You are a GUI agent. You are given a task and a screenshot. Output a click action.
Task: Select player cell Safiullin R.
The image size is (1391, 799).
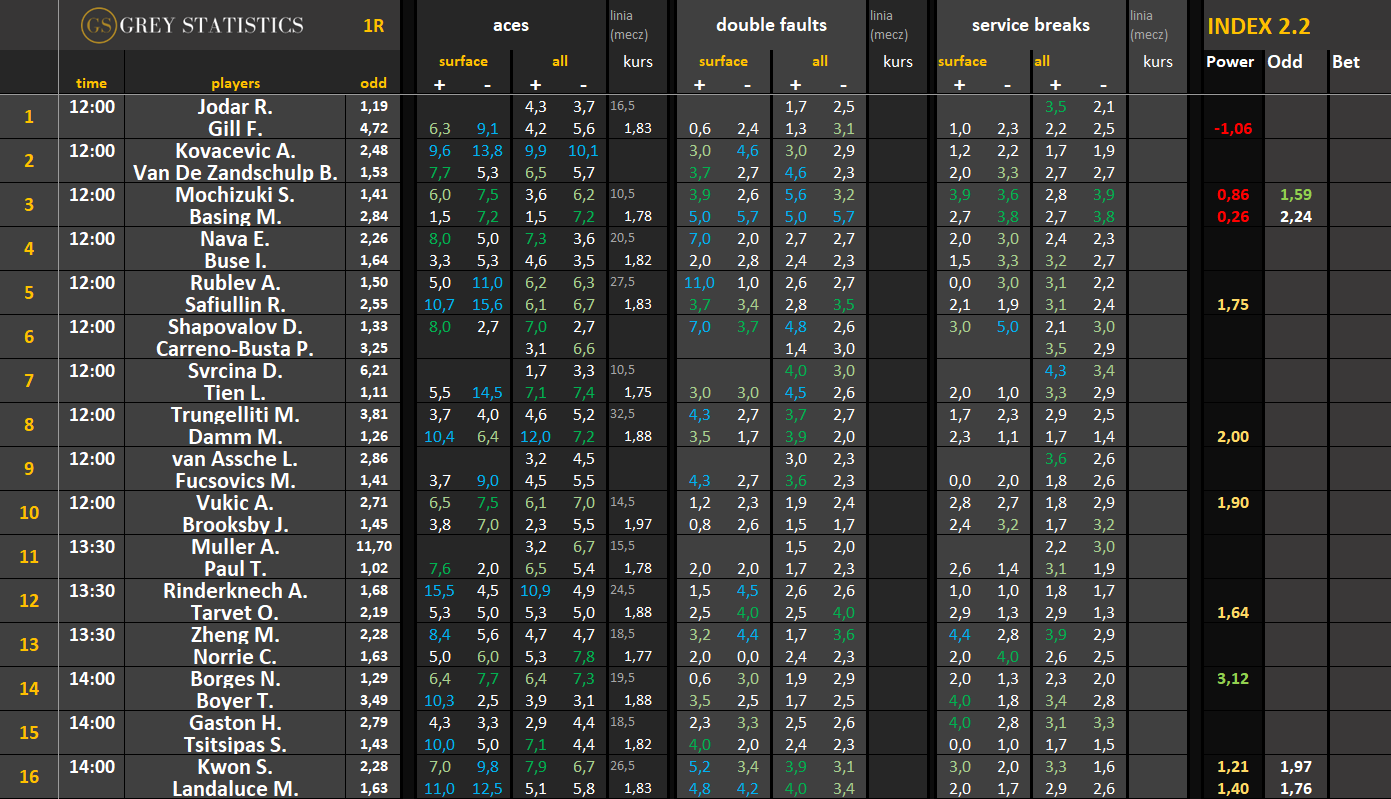click(235, 304)
